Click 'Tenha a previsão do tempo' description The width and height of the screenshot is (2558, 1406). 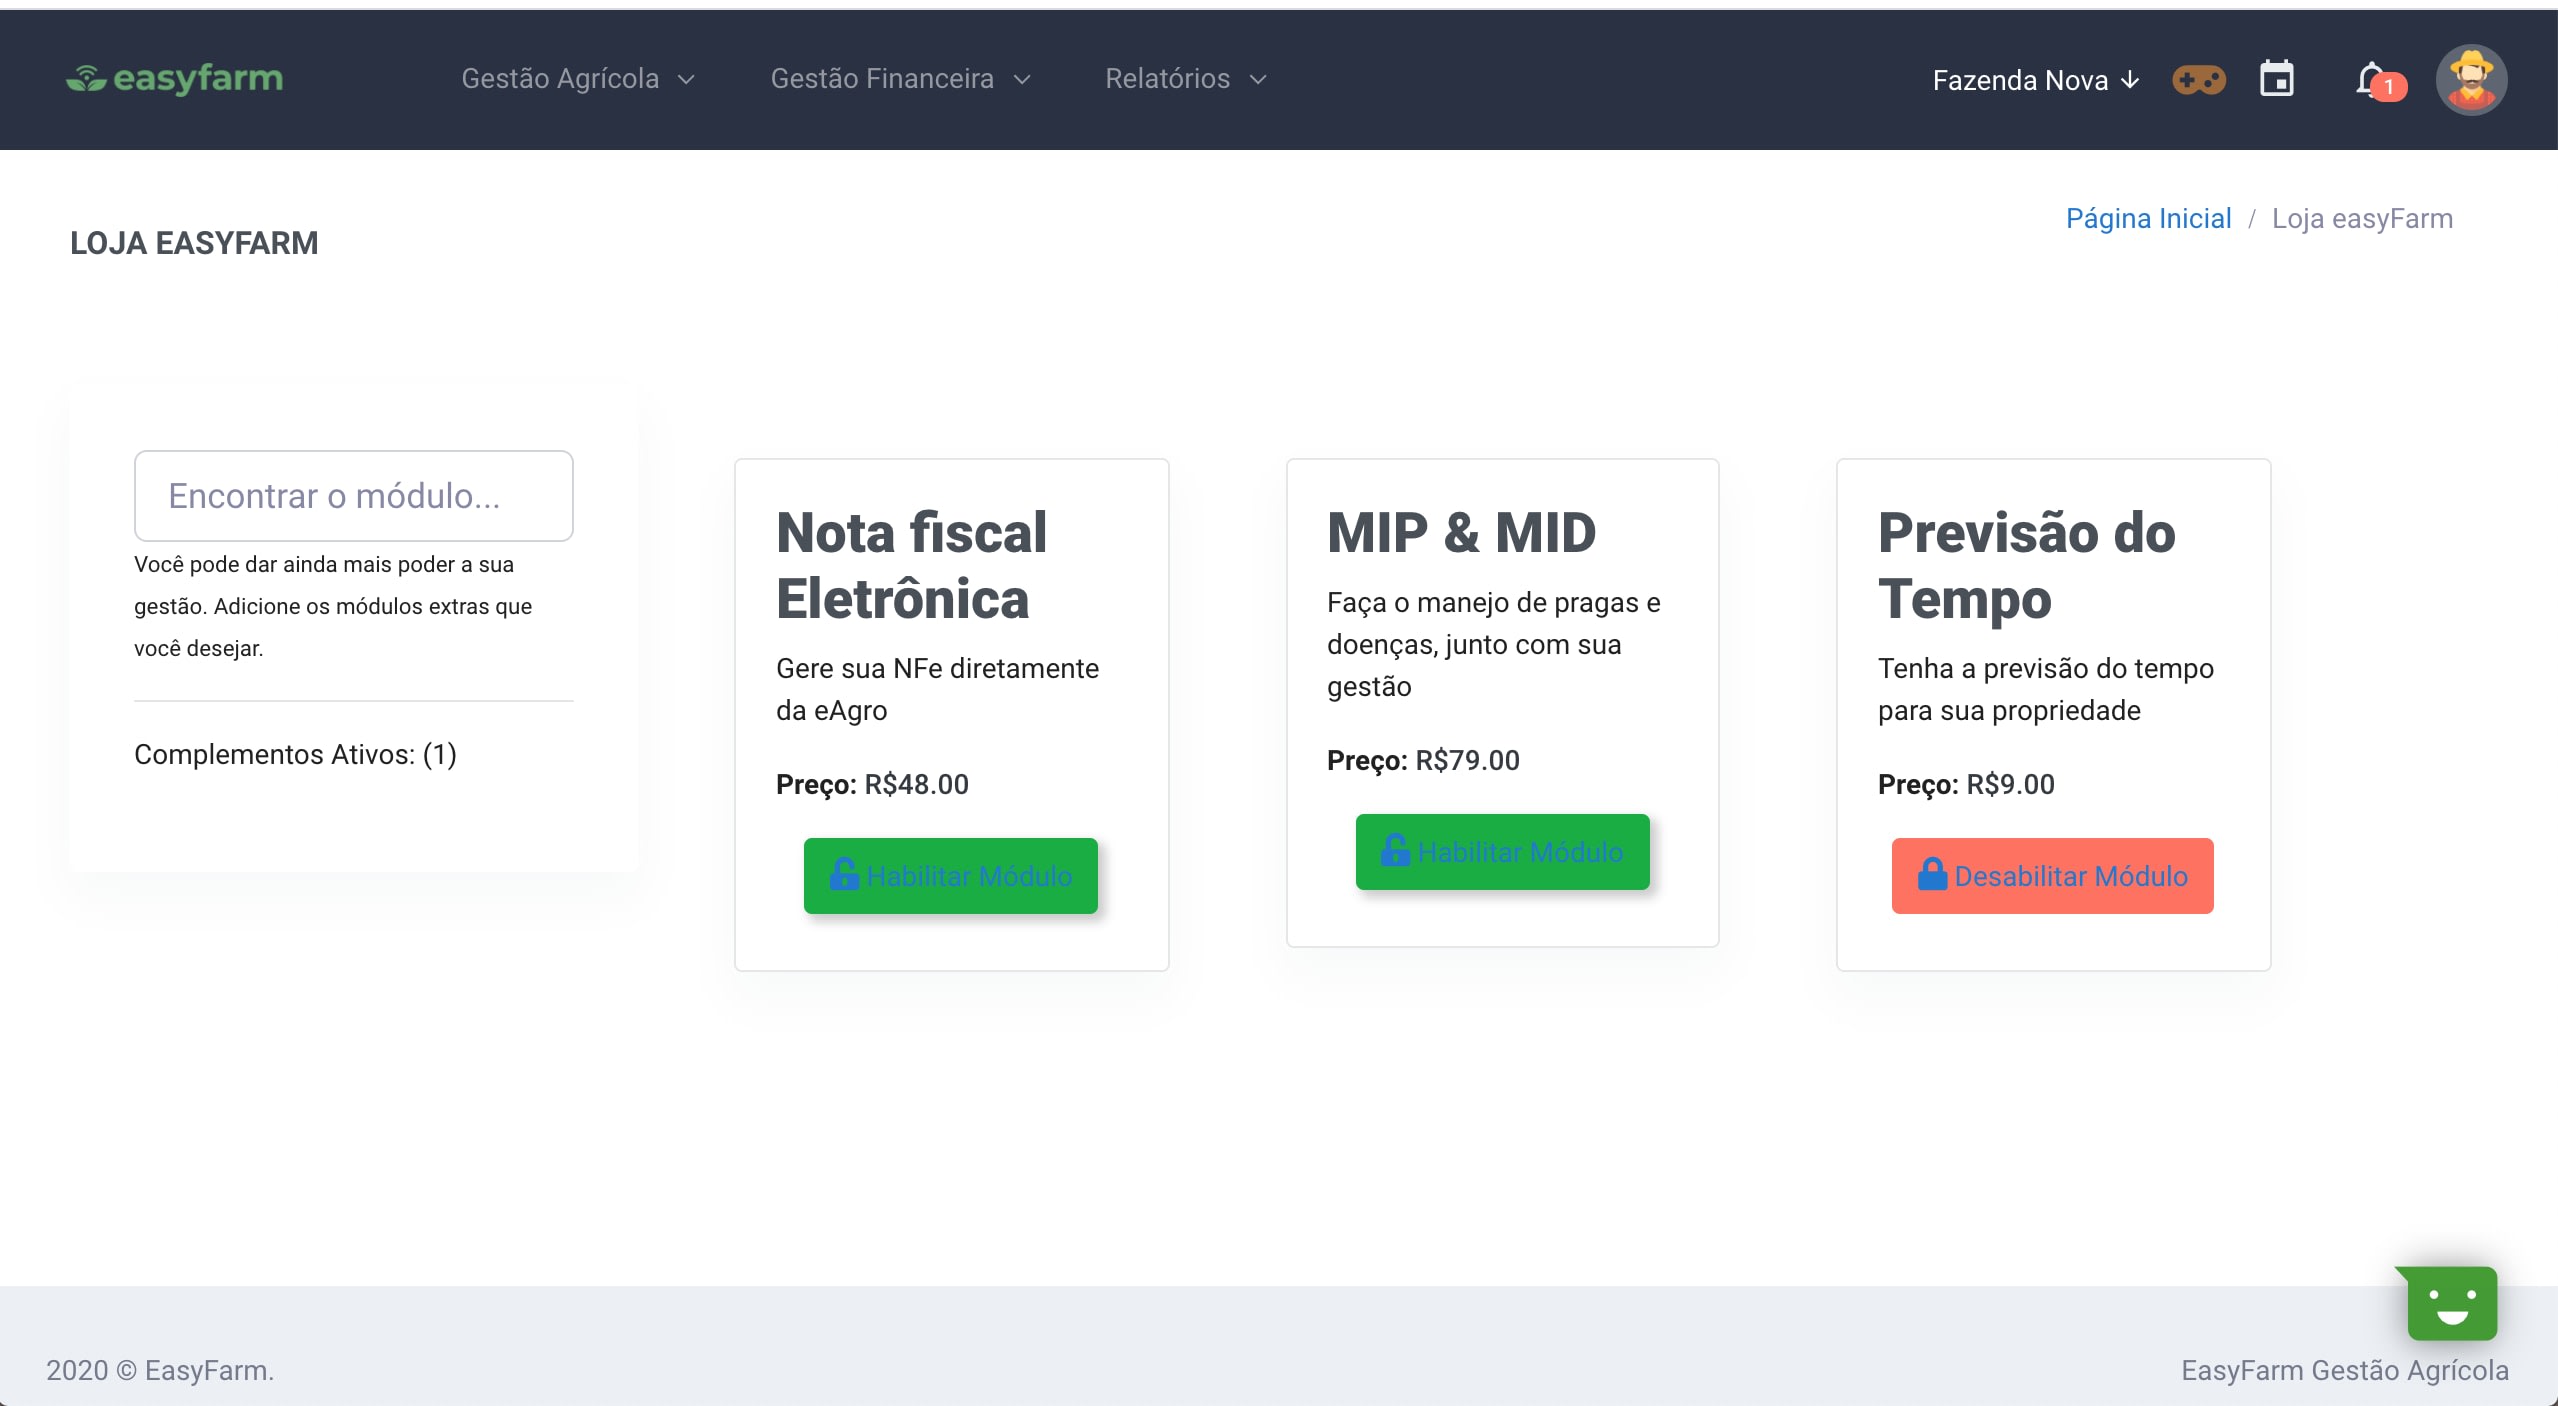[x=2046, y=689]
